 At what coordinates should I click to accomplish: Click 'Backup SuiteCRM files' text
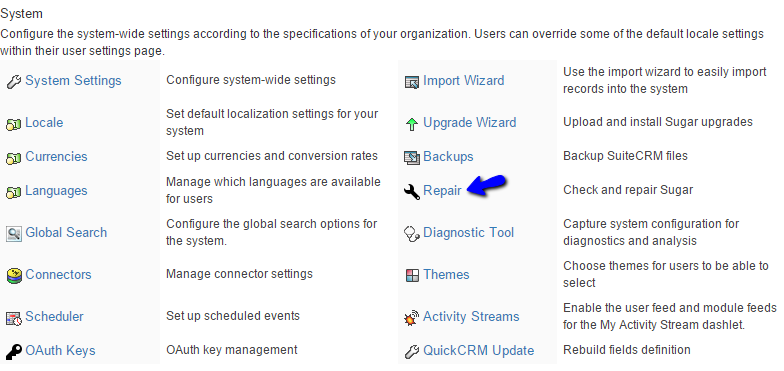pos(626,156)
